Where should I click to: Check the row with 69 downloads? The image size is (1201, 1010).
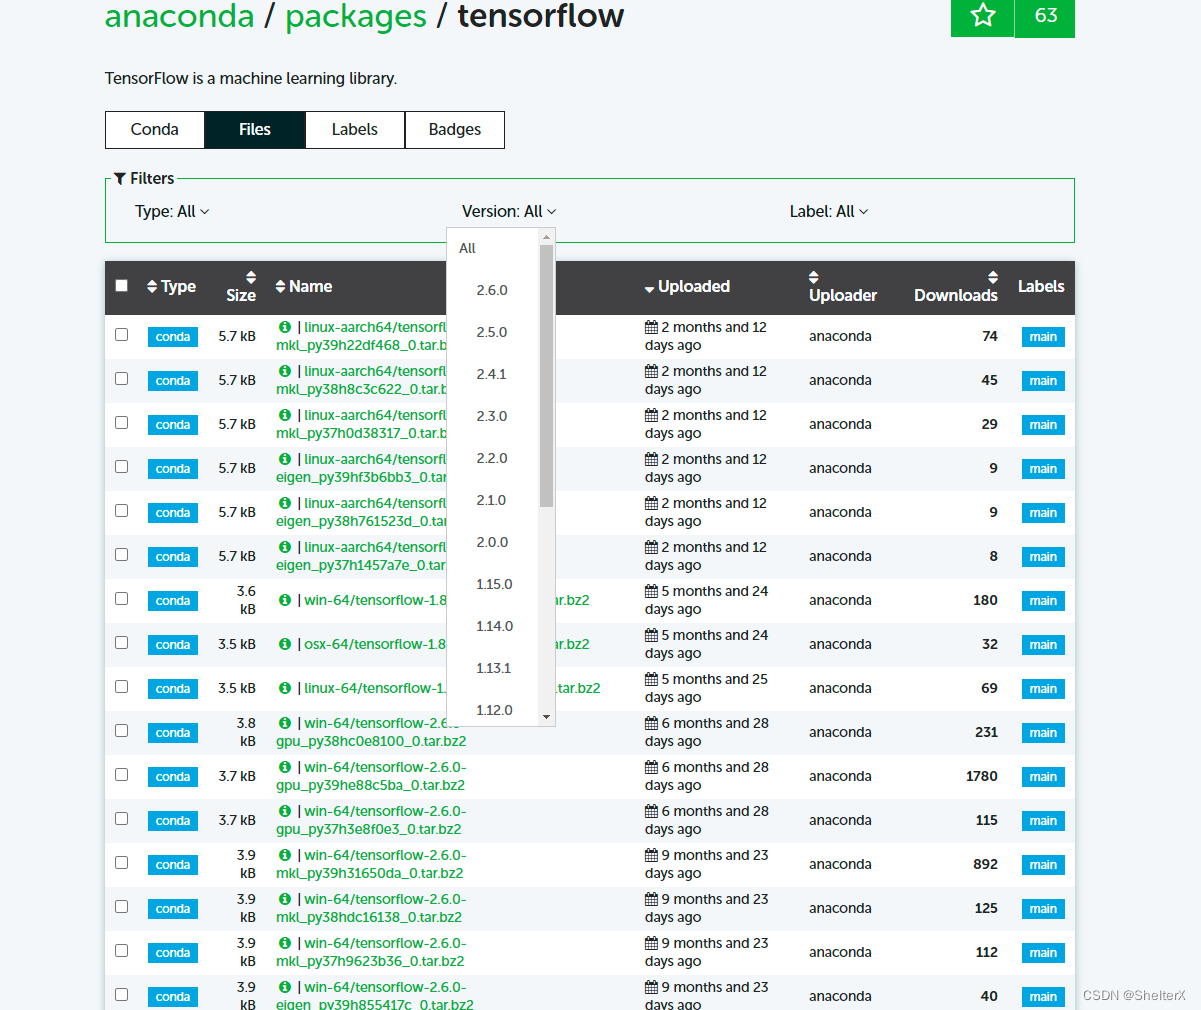[122, 686]
